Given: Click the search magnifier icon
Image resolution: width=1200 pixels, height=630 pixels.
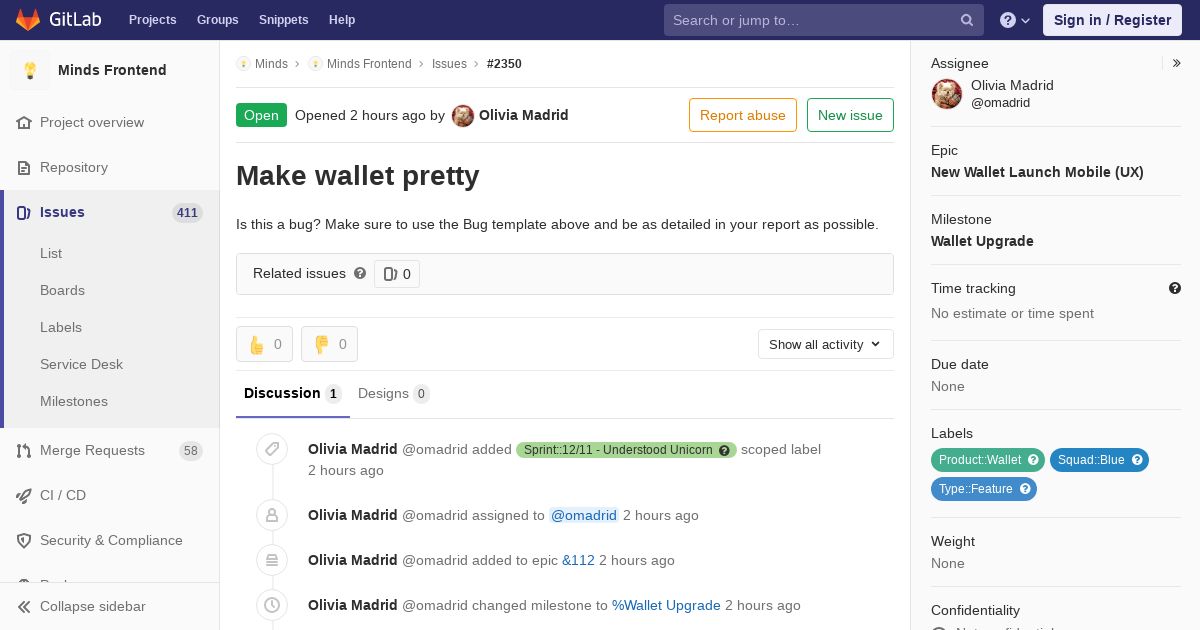Looking at the screenshot, I should [x=967, y=20].
